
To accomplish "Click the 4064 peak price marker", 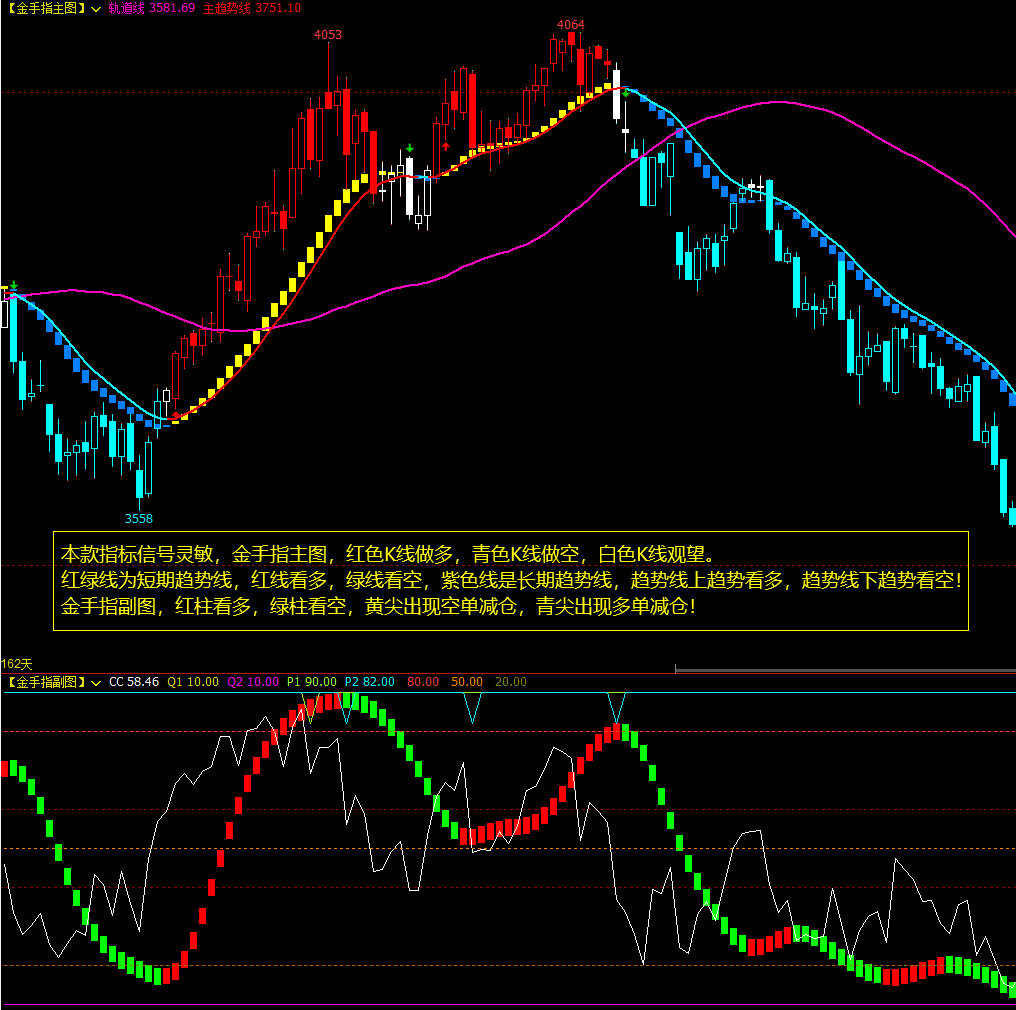I will [x=571, y=24].
